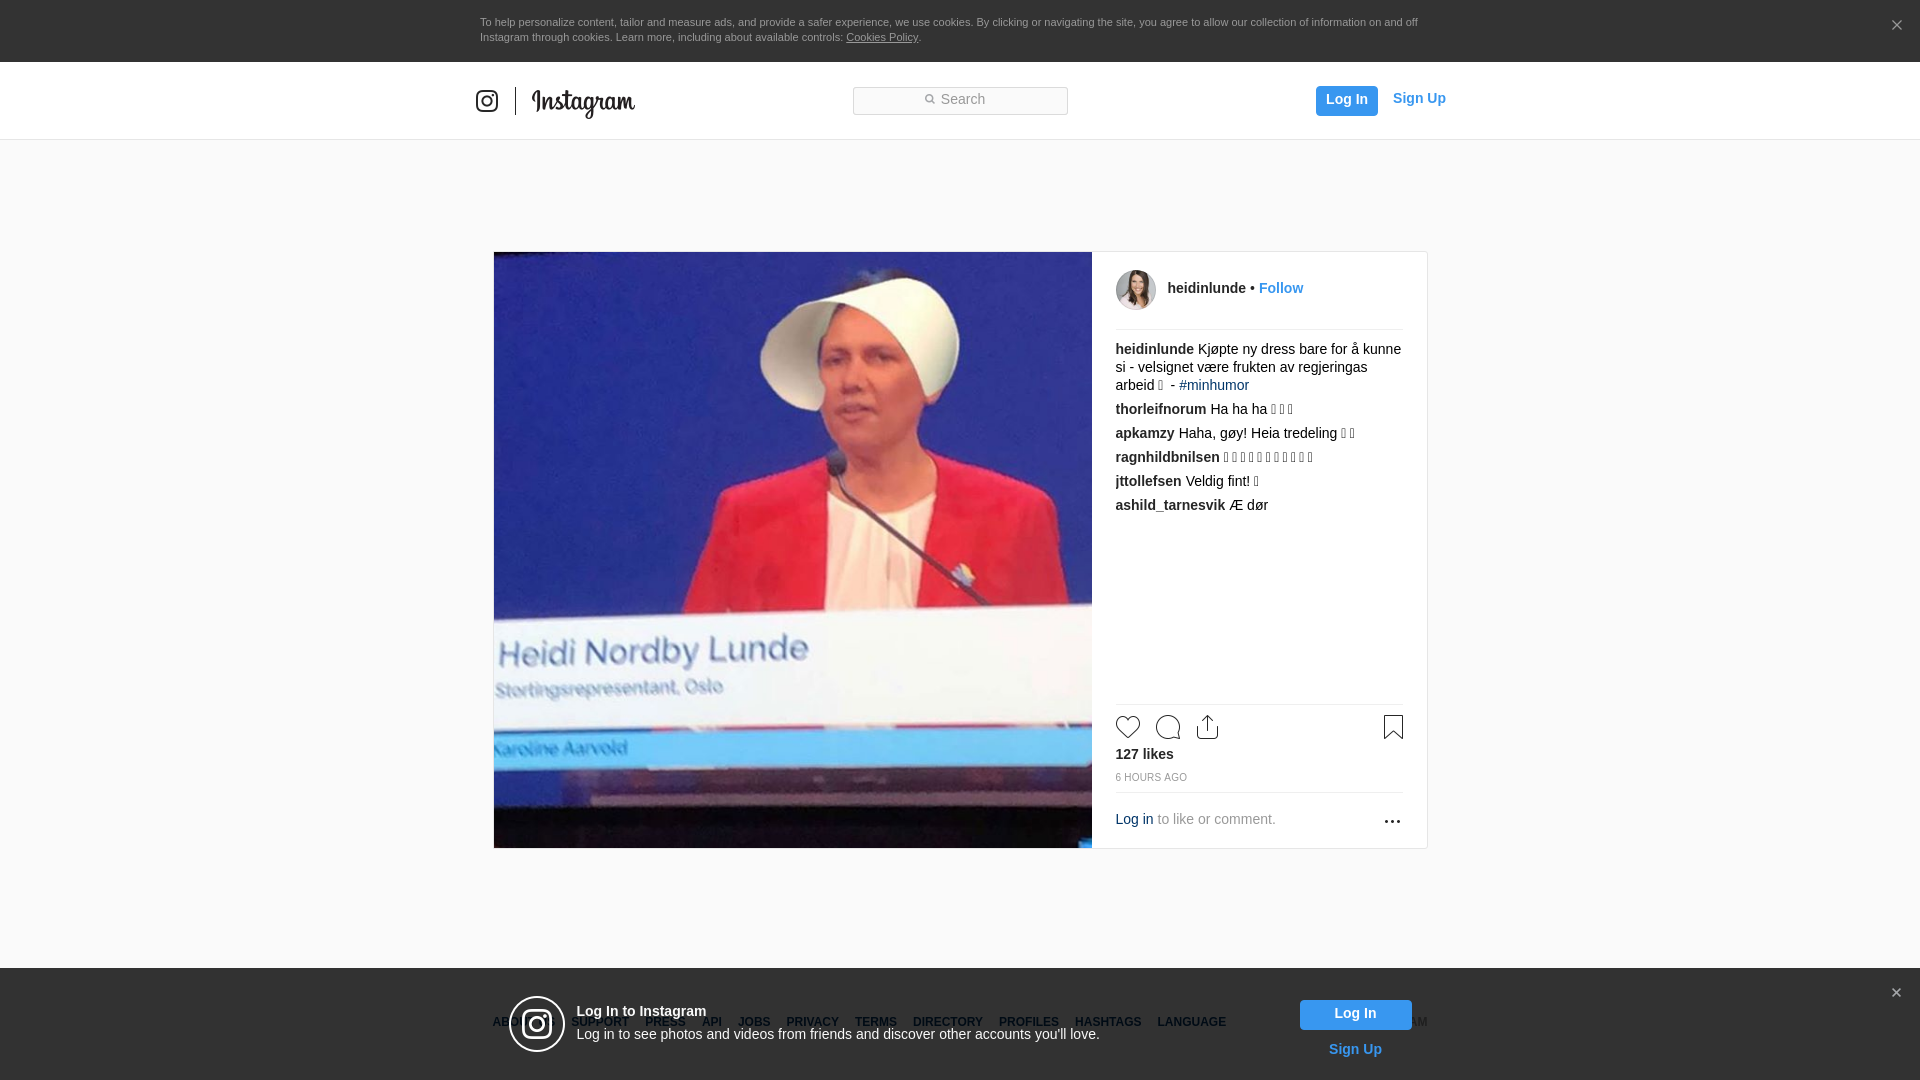This screenshot has height=1080, width=1920.
Task: Open the PRIVACY footer link
Action: click(812, 1022)
